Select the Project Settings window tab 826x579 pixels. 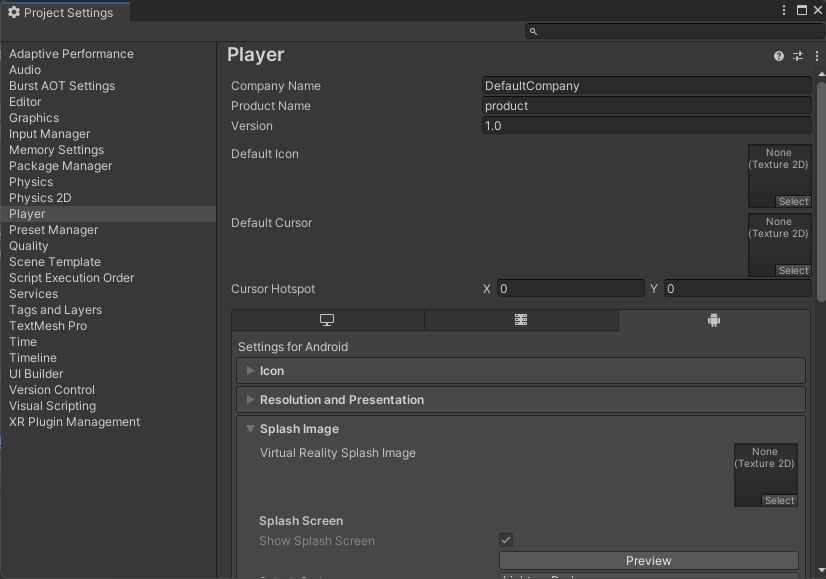(65, 12)
